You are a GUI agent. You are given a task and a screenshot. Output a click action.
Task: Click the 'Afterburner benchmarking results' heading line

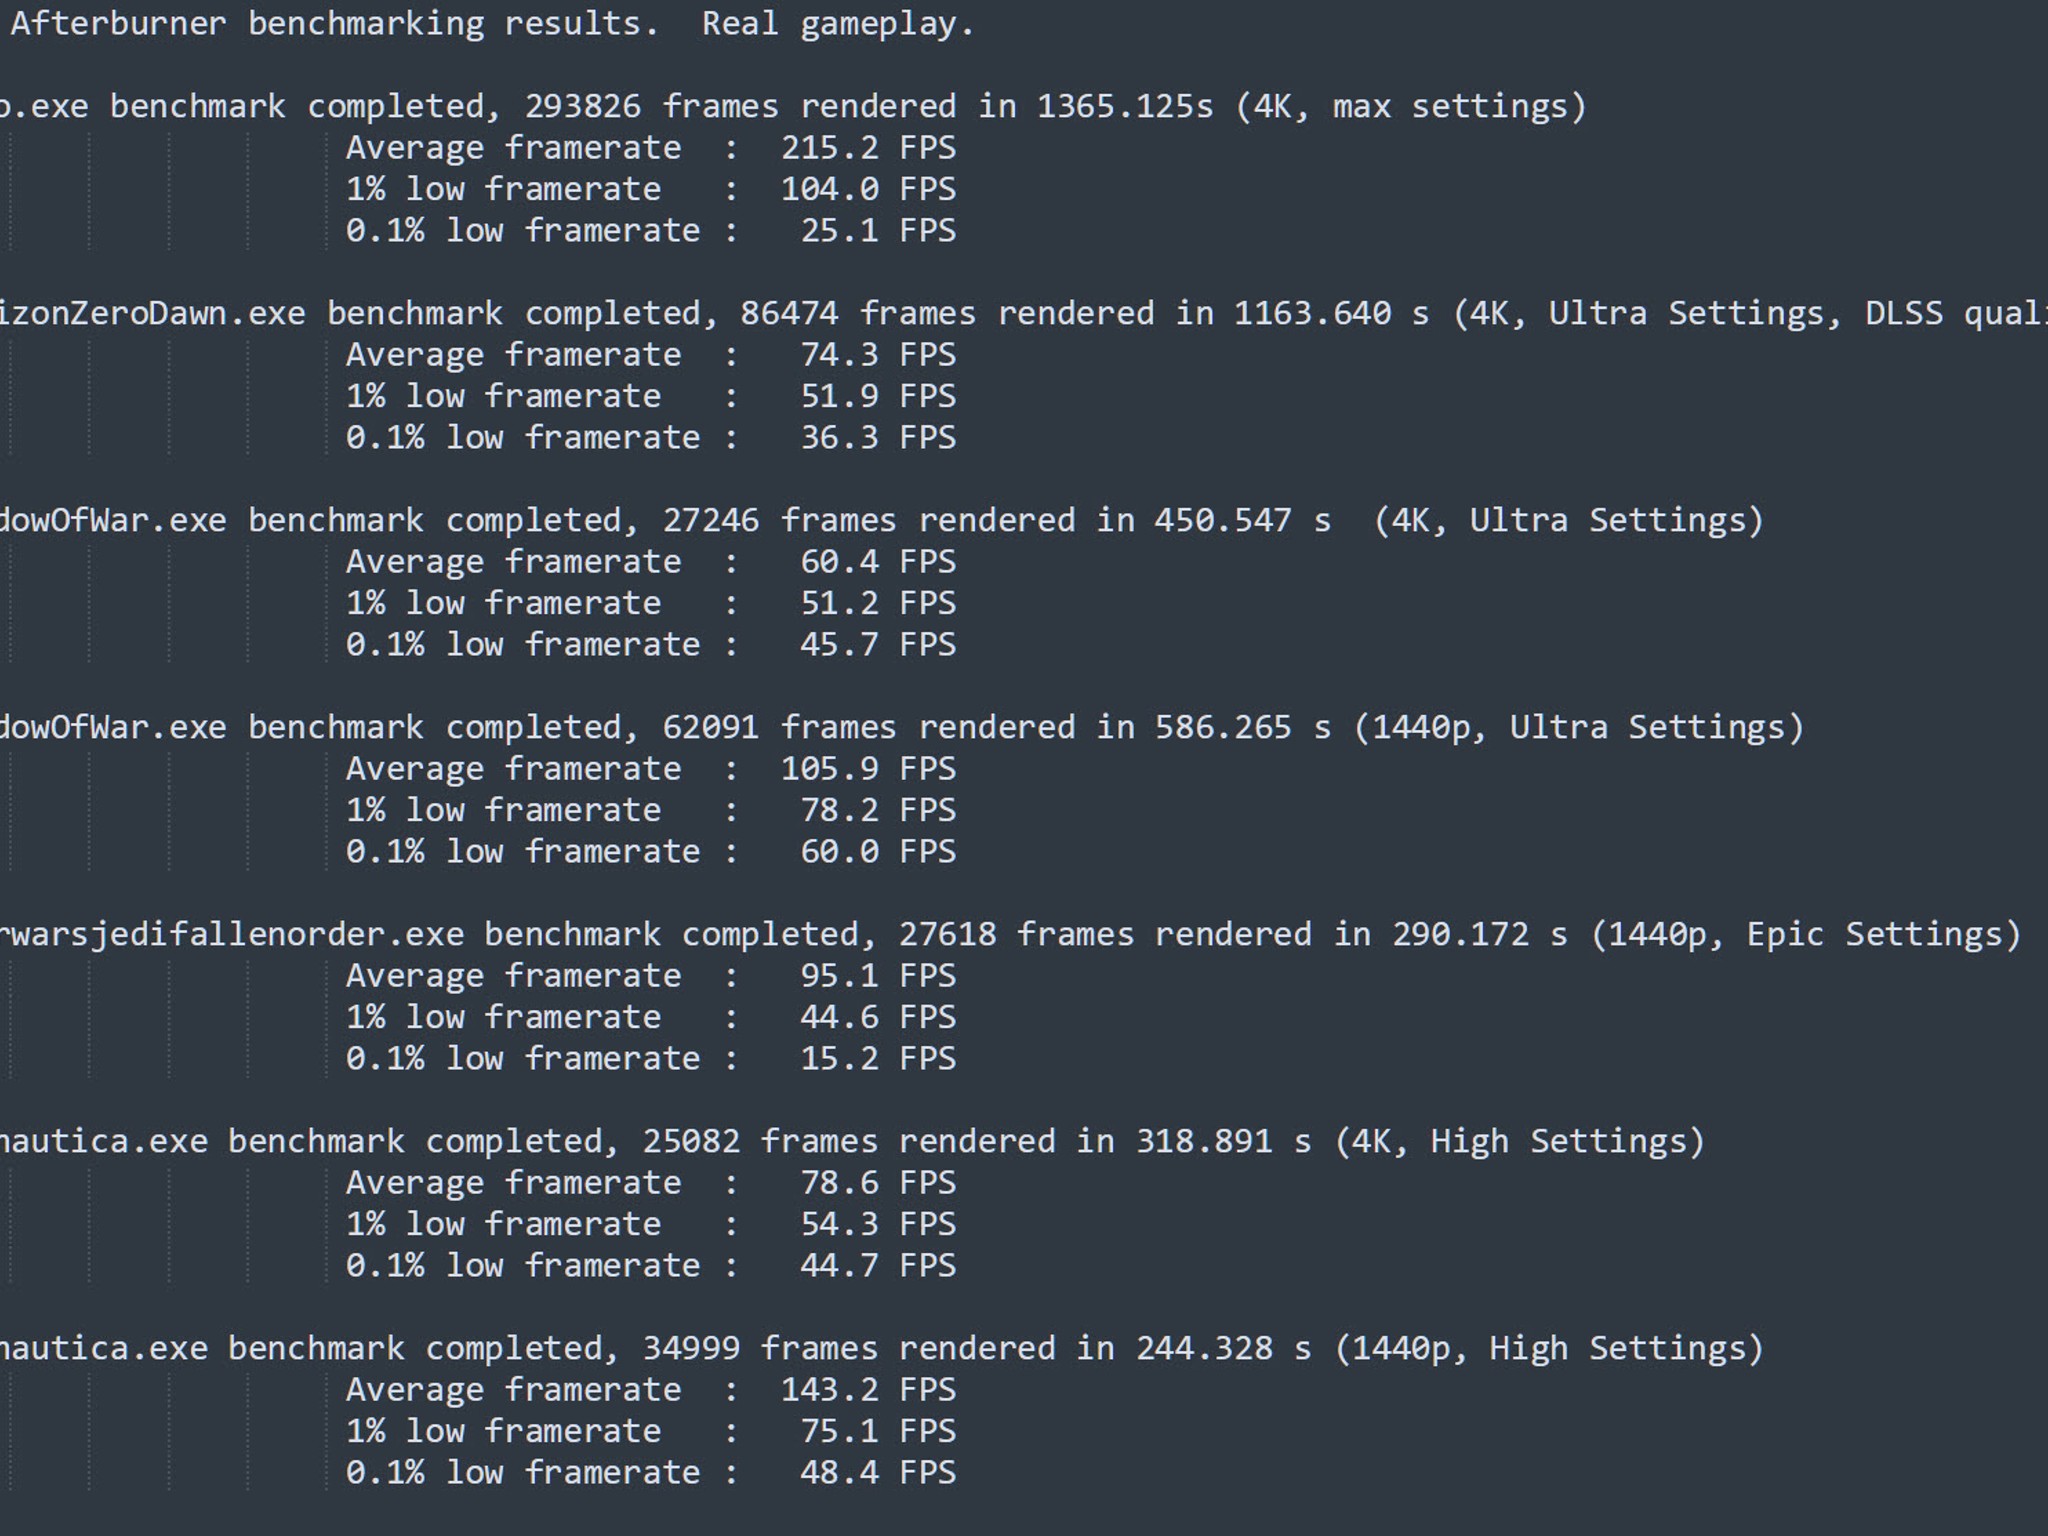coord(492,24)
